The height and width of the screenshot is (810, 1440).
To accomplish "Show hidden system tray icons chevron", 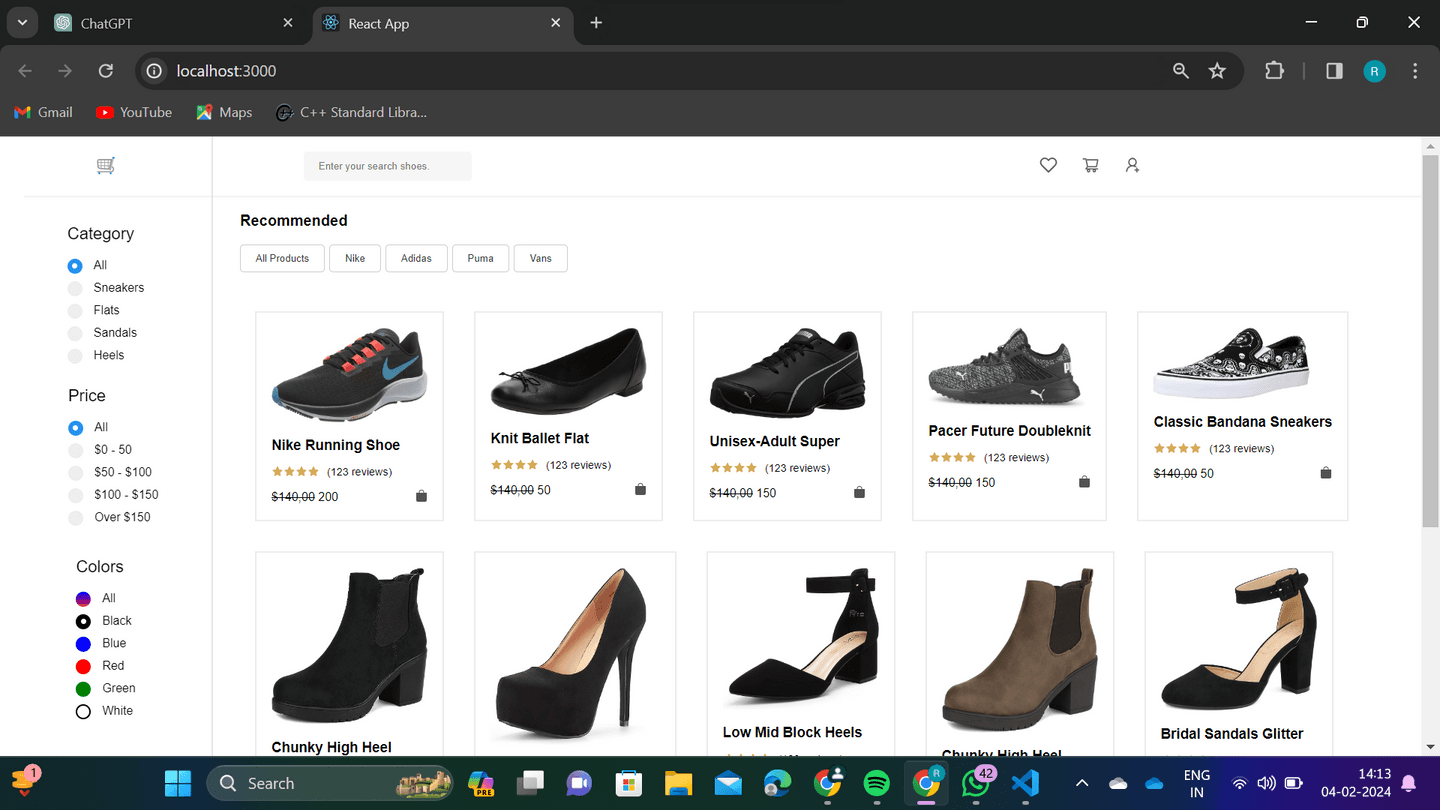I will (x=1082, y=783).
